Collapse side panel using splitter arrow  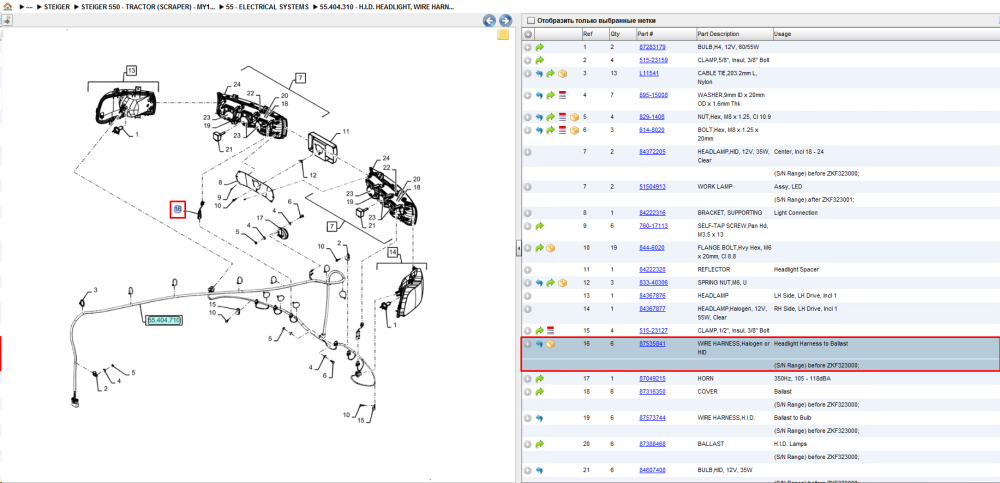(518, 248)
